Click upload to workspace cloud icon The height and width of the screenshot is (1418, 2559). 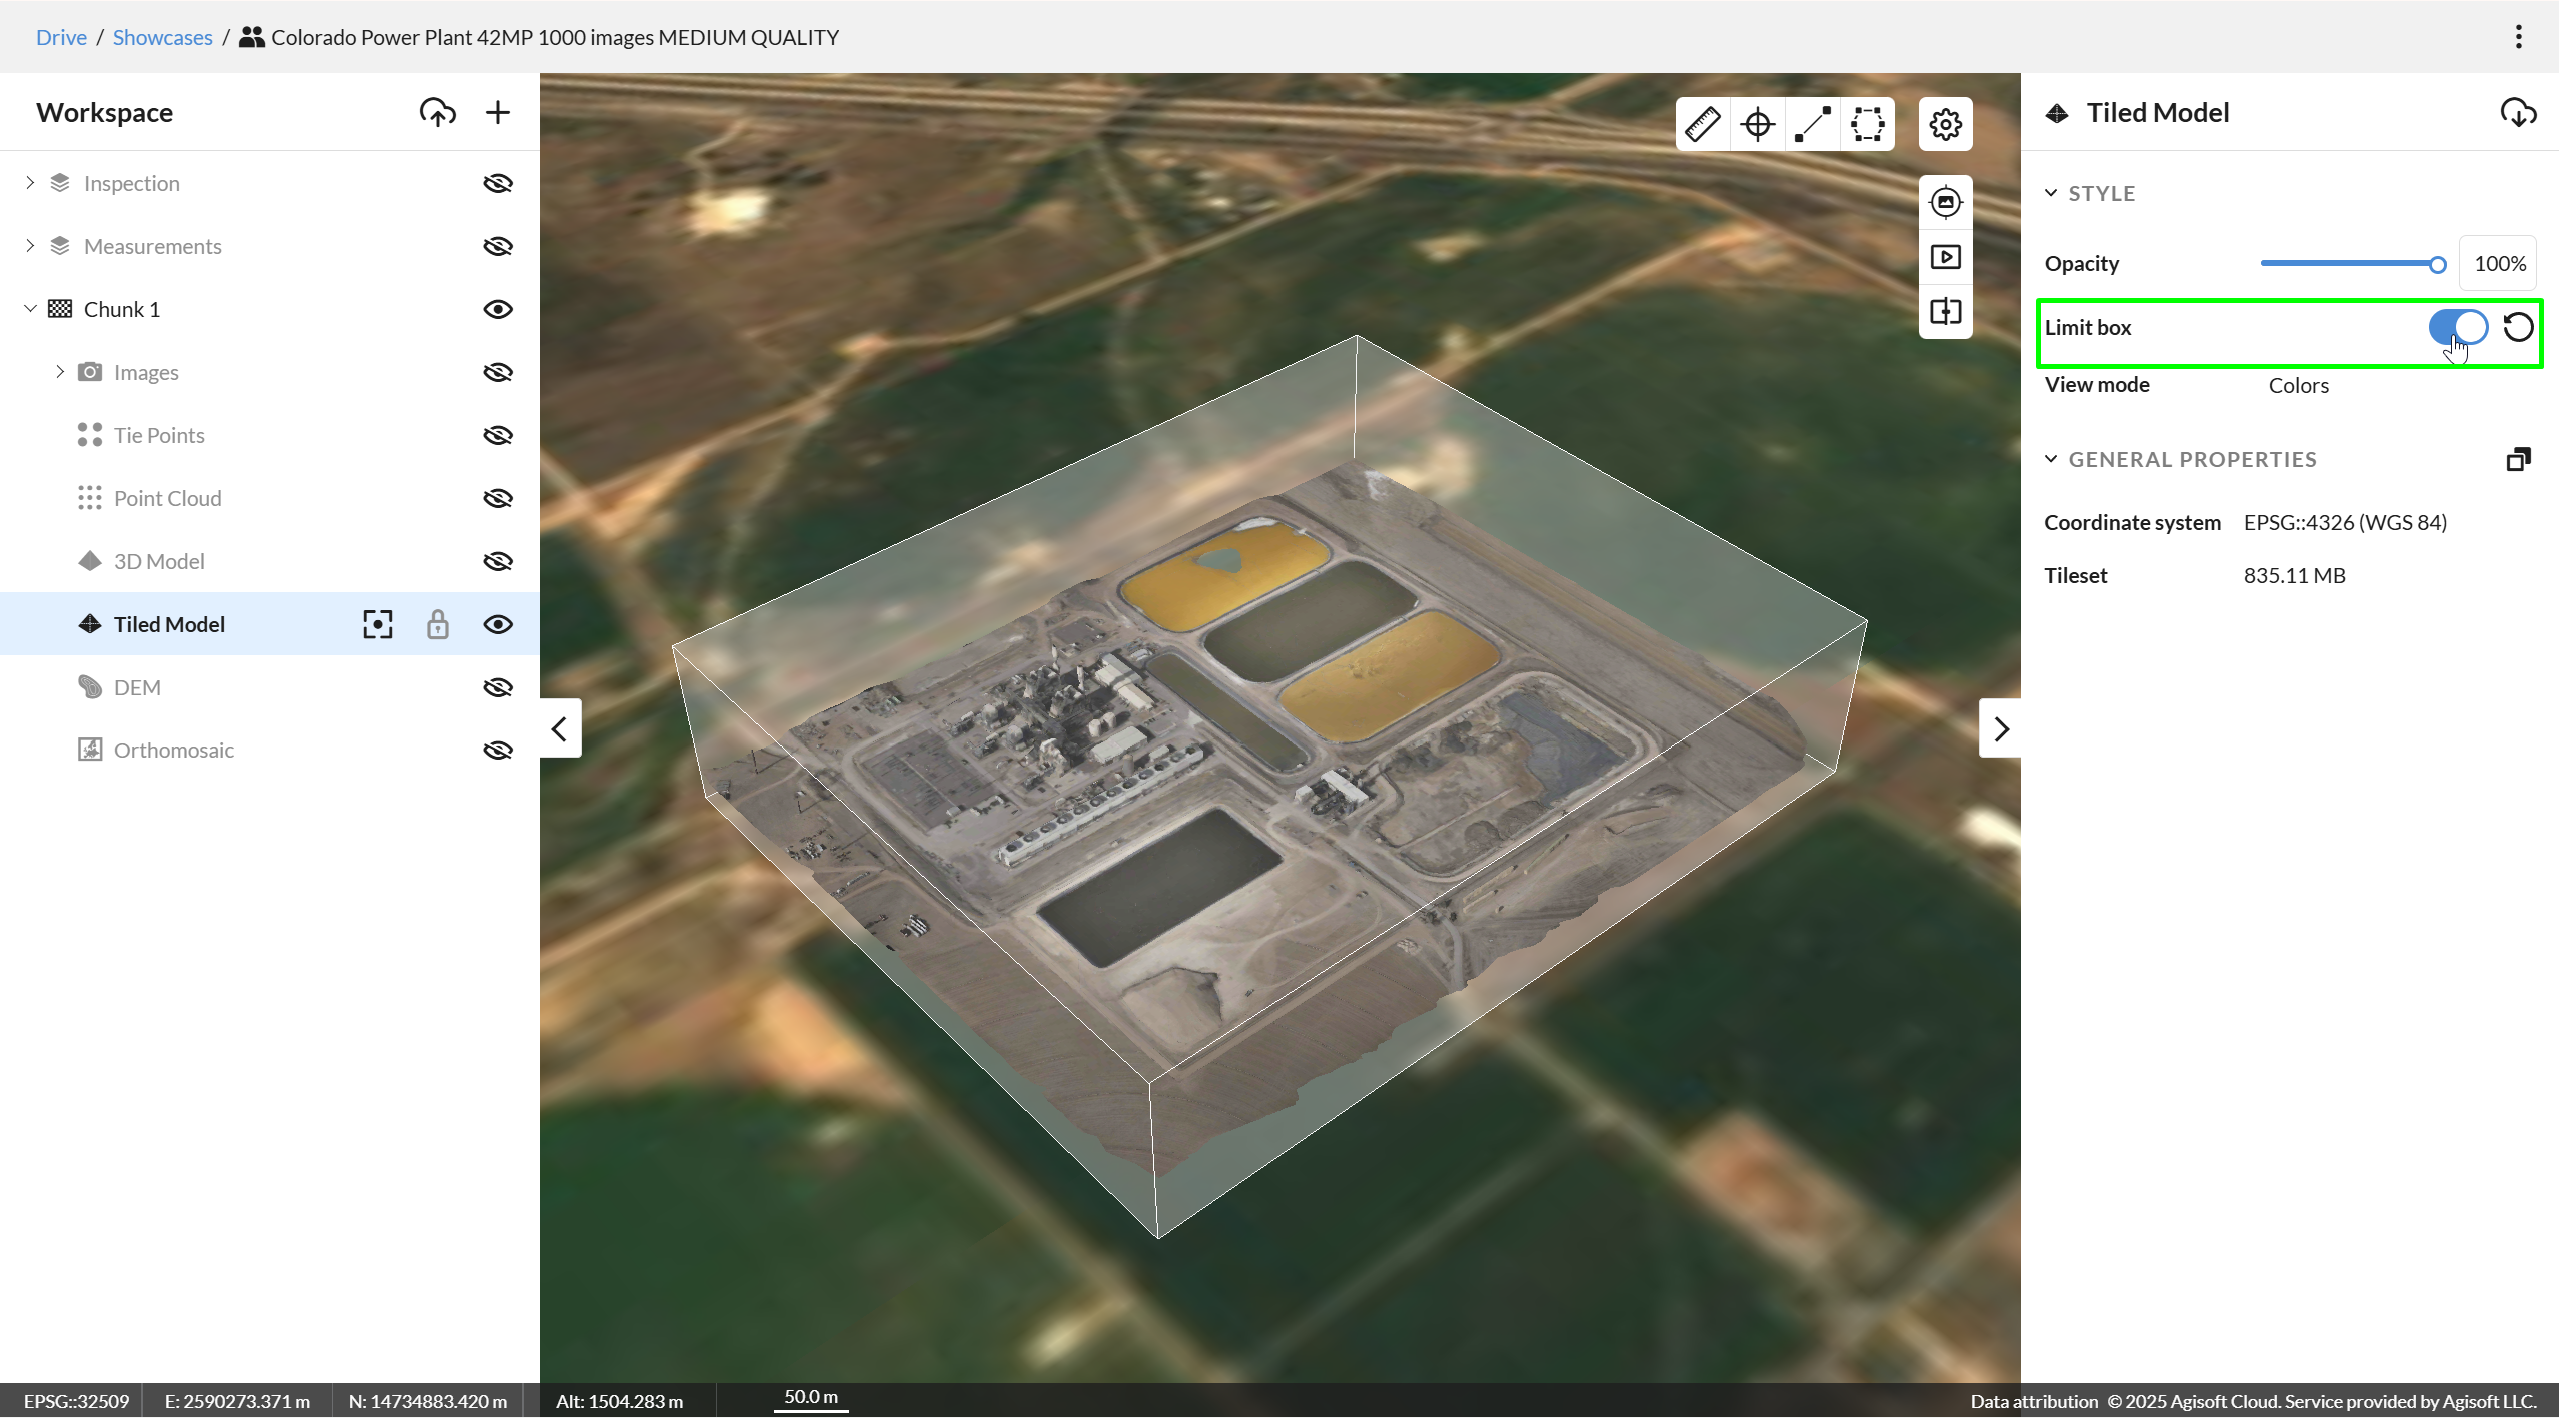pos(437,112)
